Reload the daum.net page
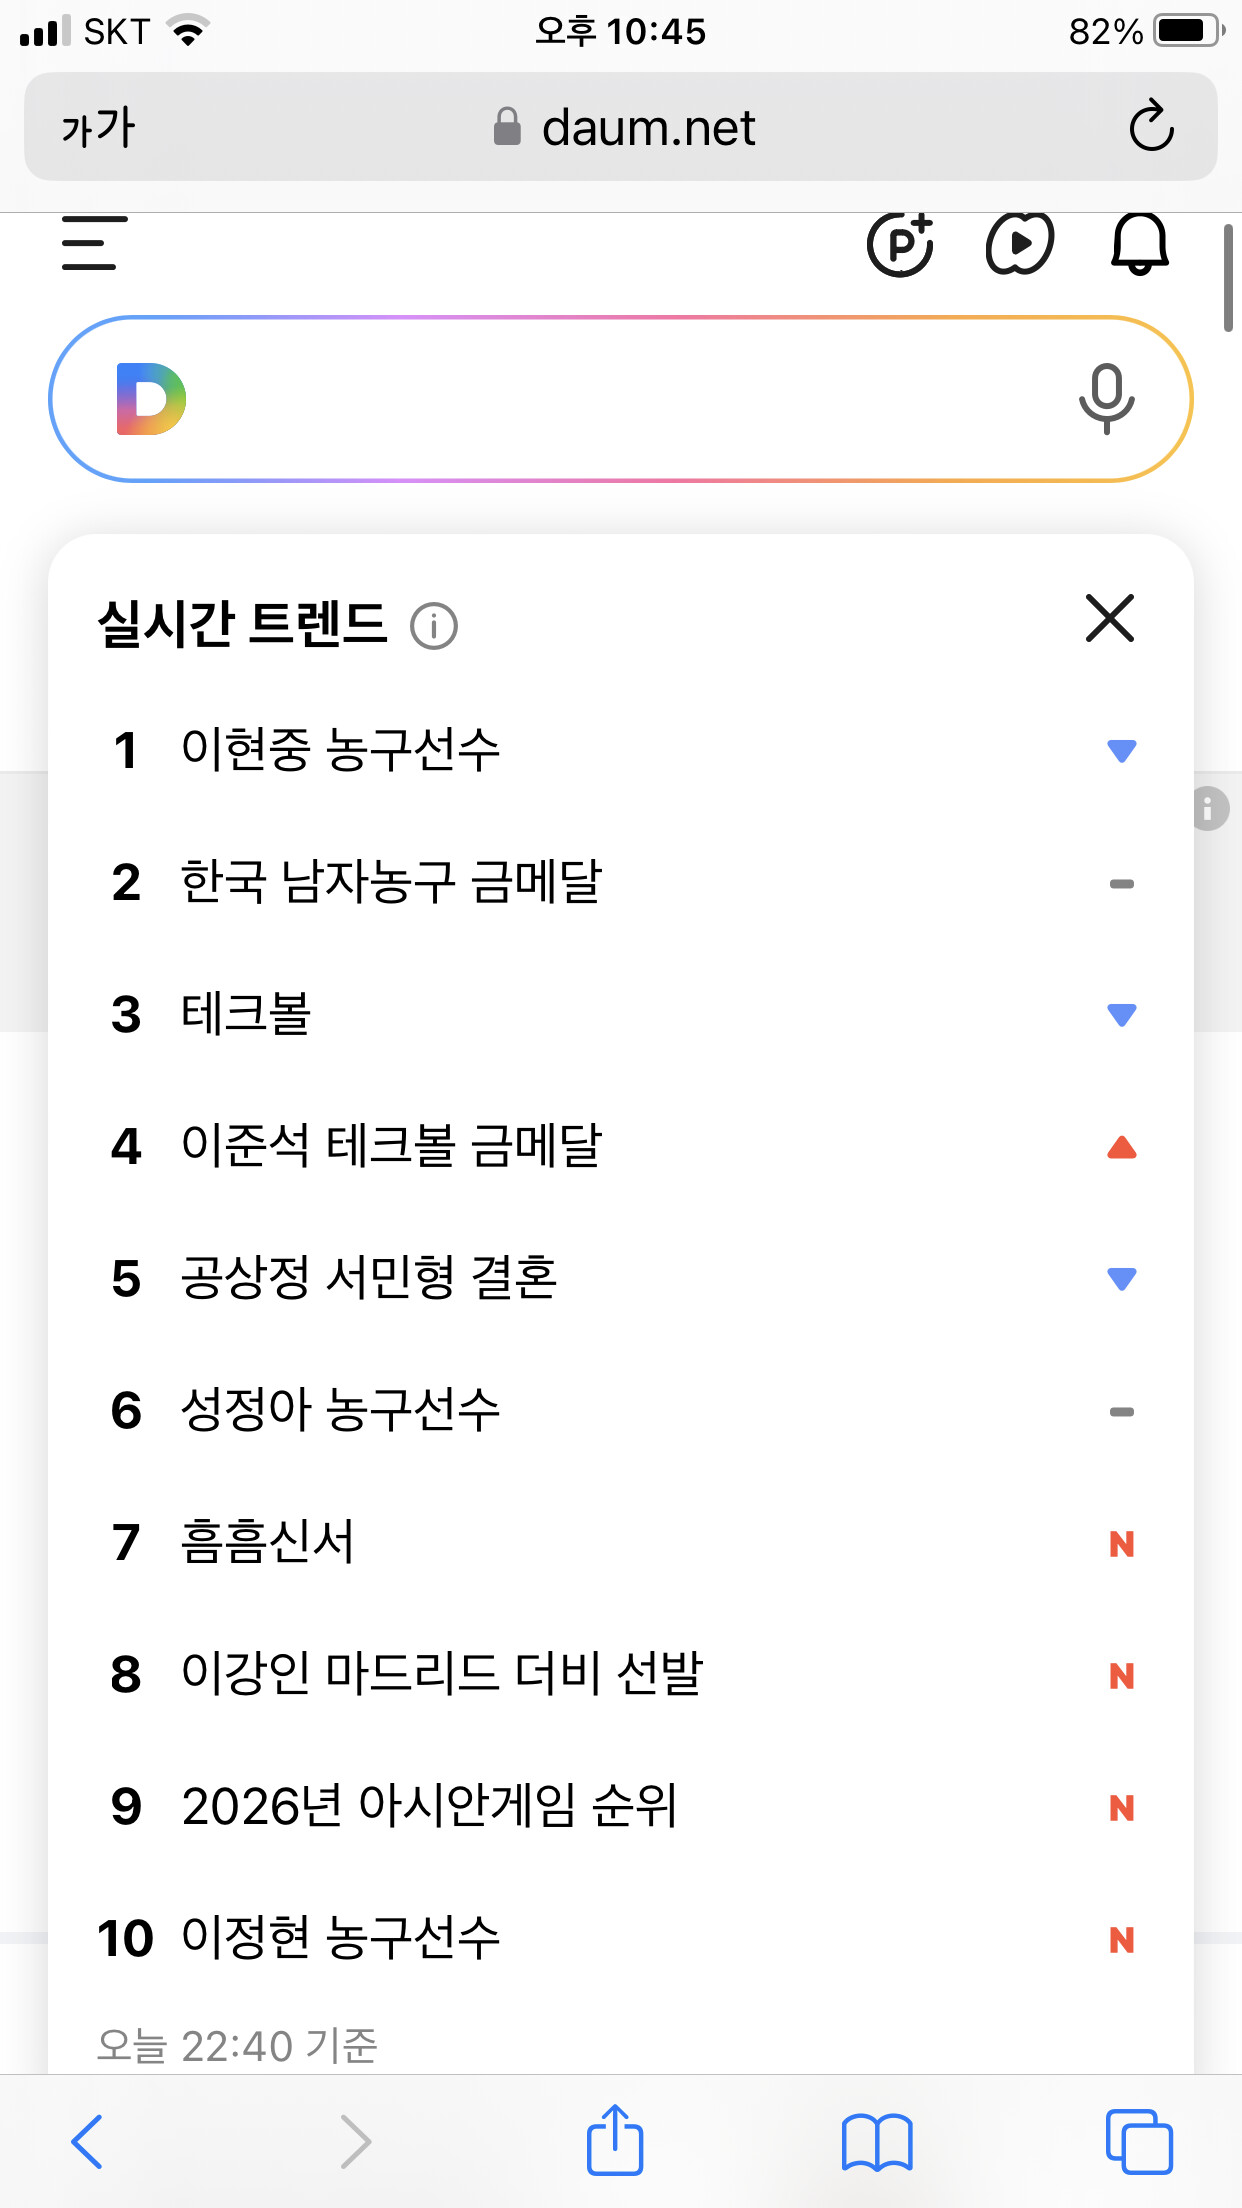Image resolution: width=1242 pixels, height=2208 pixels. [x=1151, y=126]
